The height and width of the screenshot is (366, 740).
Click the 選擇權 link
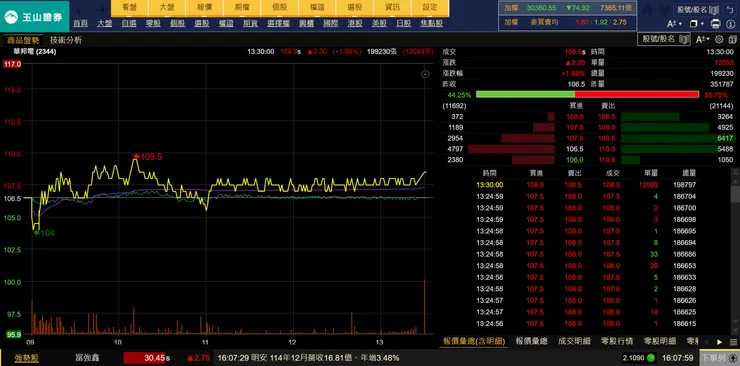tap(278, 24)
